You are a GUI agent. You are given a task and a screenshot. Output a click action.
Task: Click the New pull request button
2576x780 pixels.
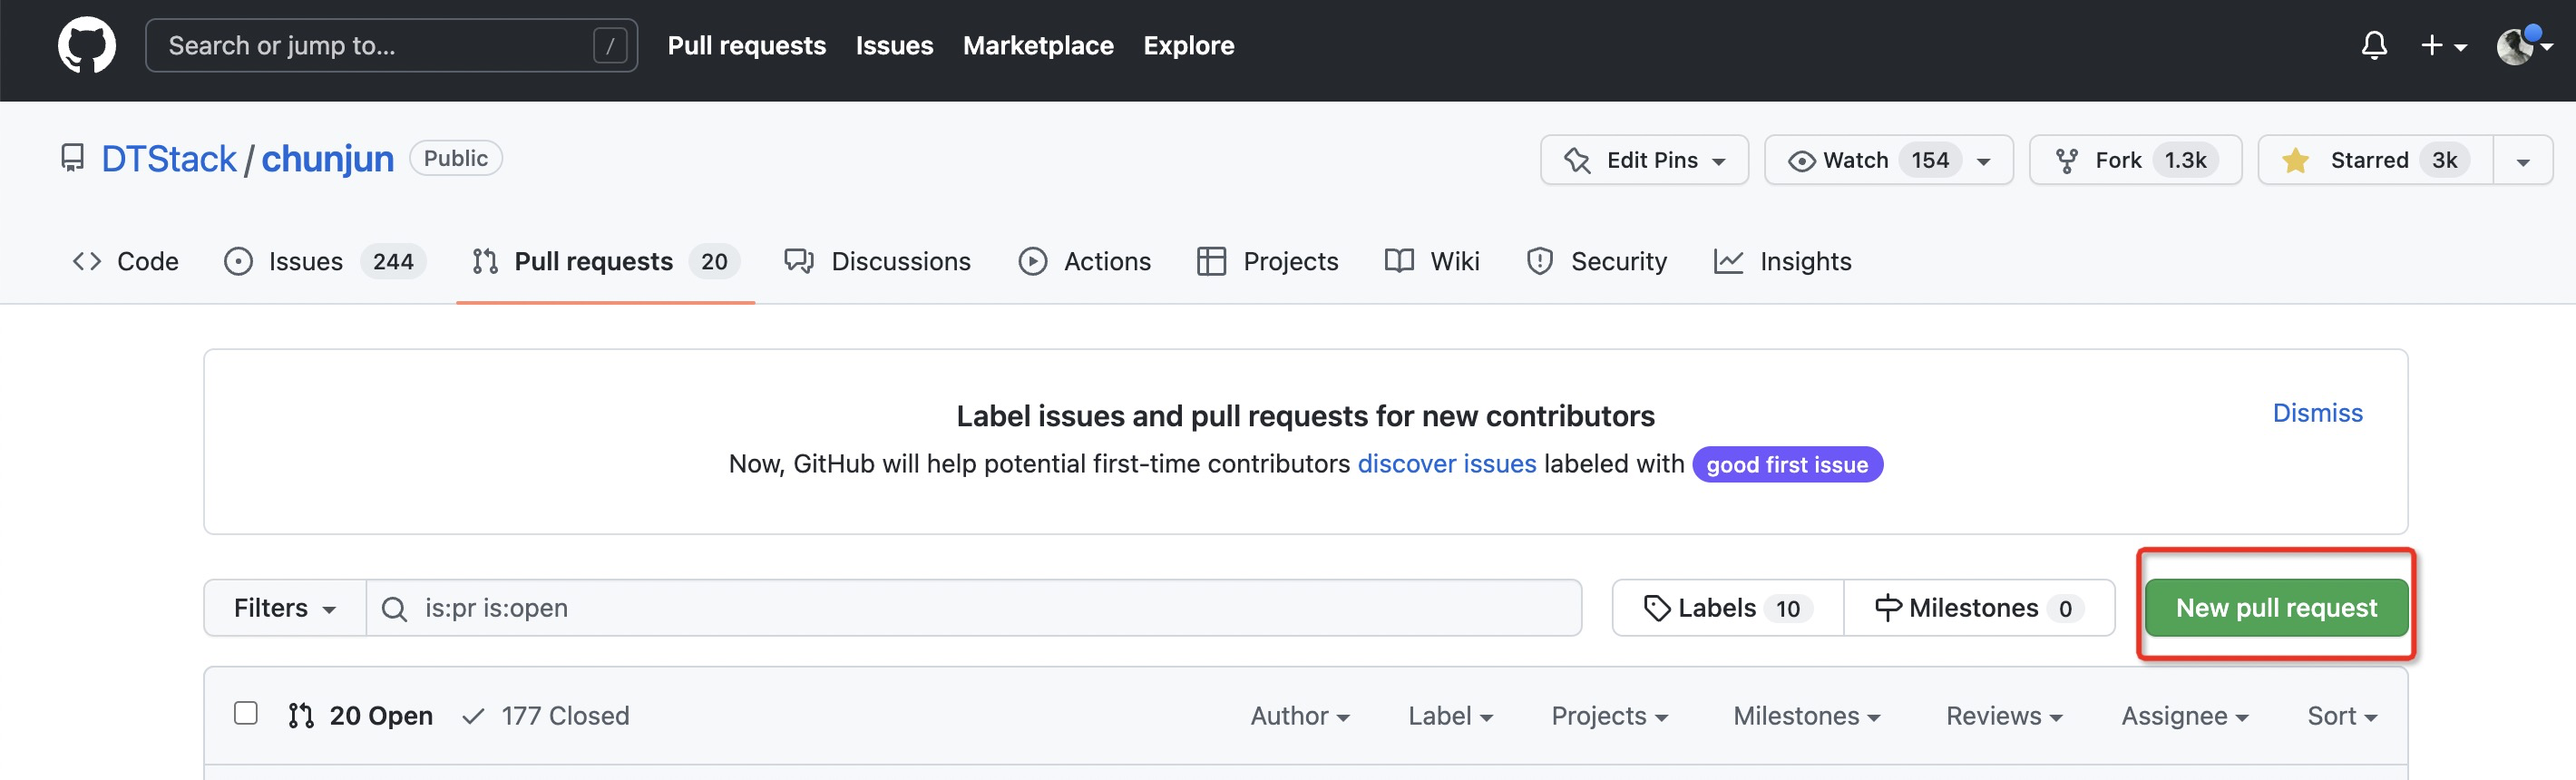pyautogui.click(x=2275, y=608)
